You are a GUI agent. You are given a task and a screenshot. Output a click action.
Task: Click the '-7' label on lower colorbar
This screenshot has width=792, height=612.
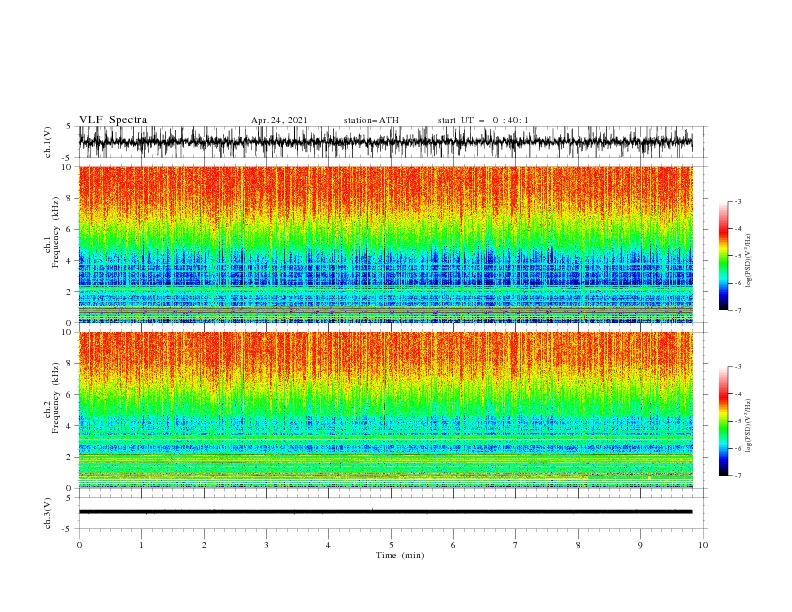point(737,475)
